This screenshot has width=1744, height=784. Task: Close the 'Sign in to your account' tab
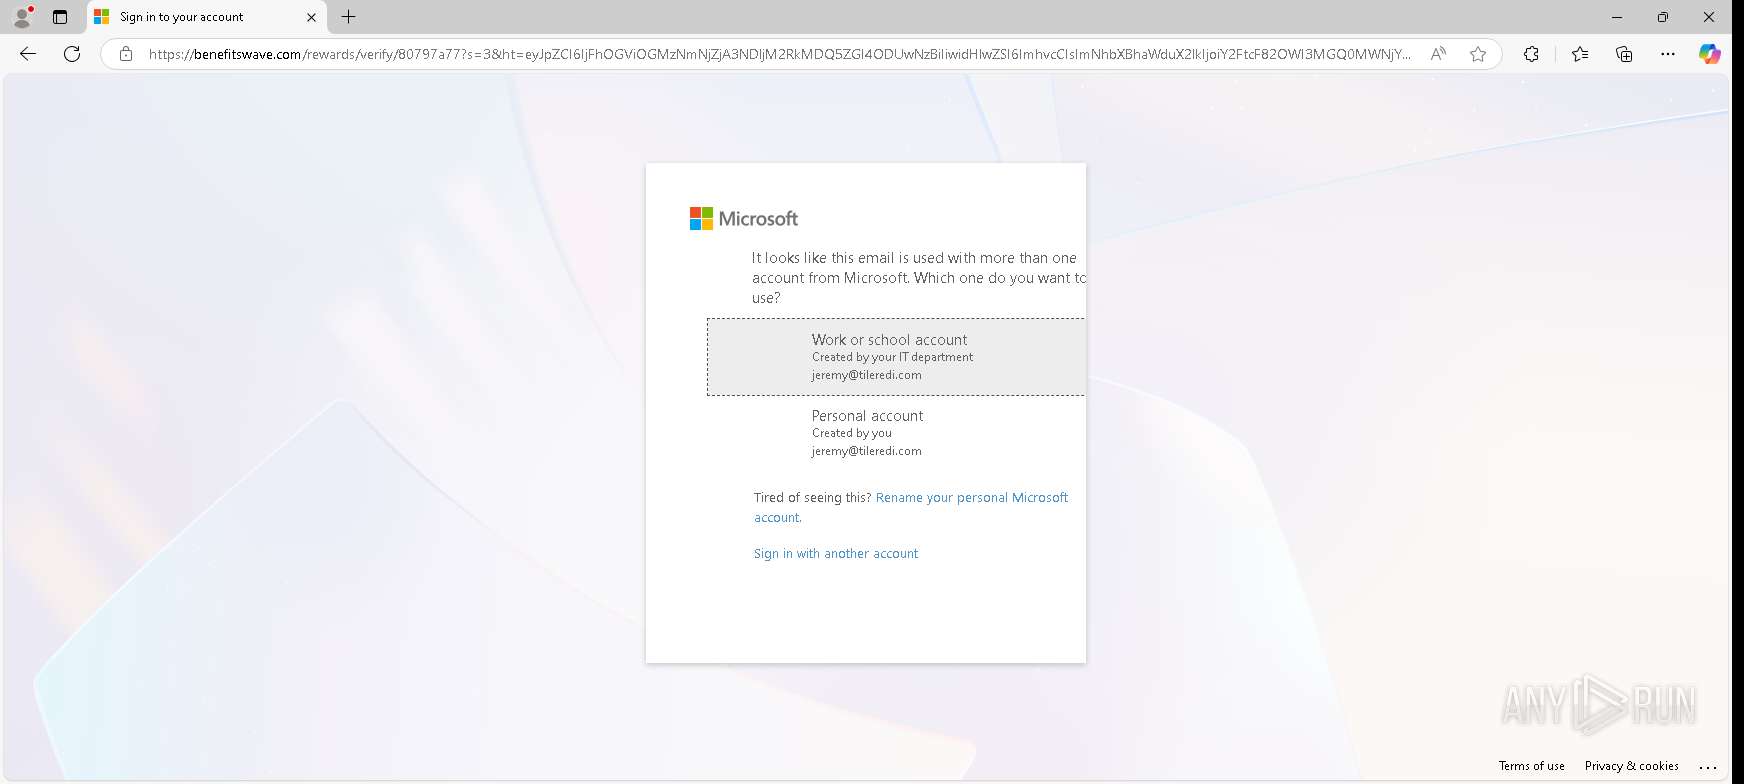311,17
